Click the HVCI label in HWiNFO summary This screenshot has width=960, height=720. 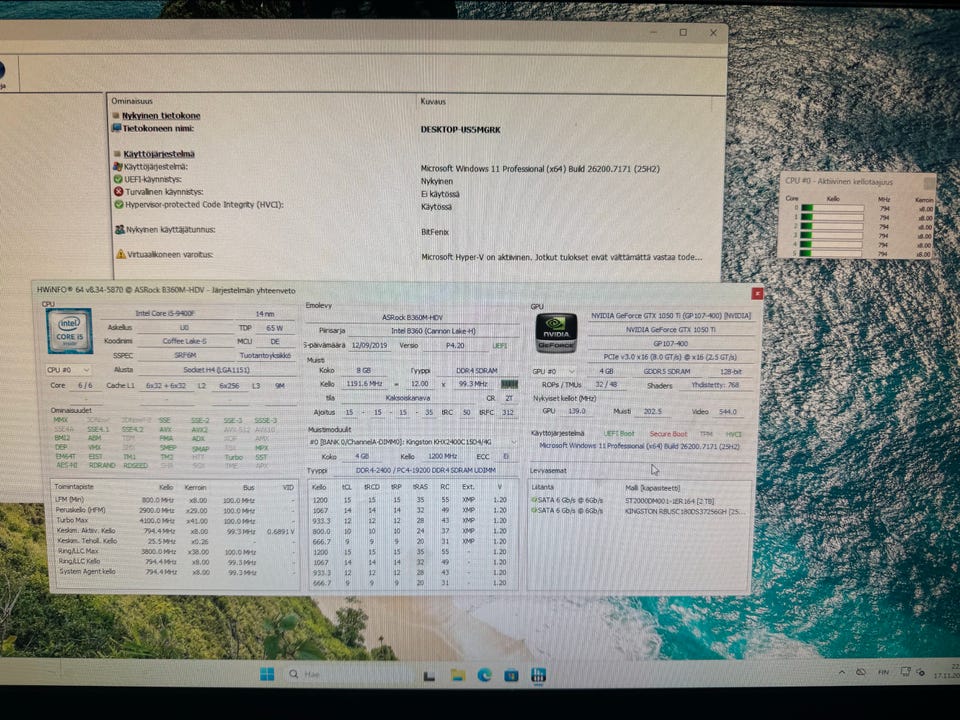tap(733, 434)
